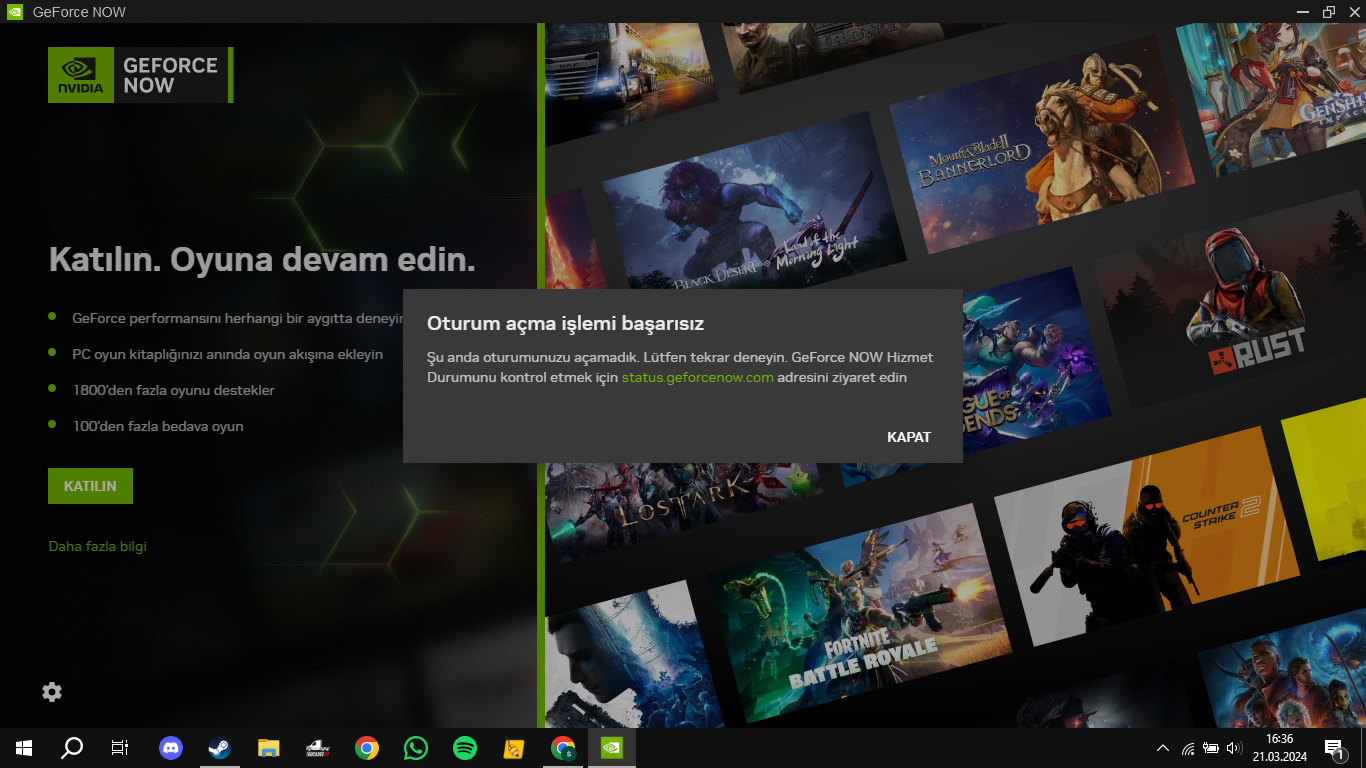Open the Windows Start menu

[24, 748]
